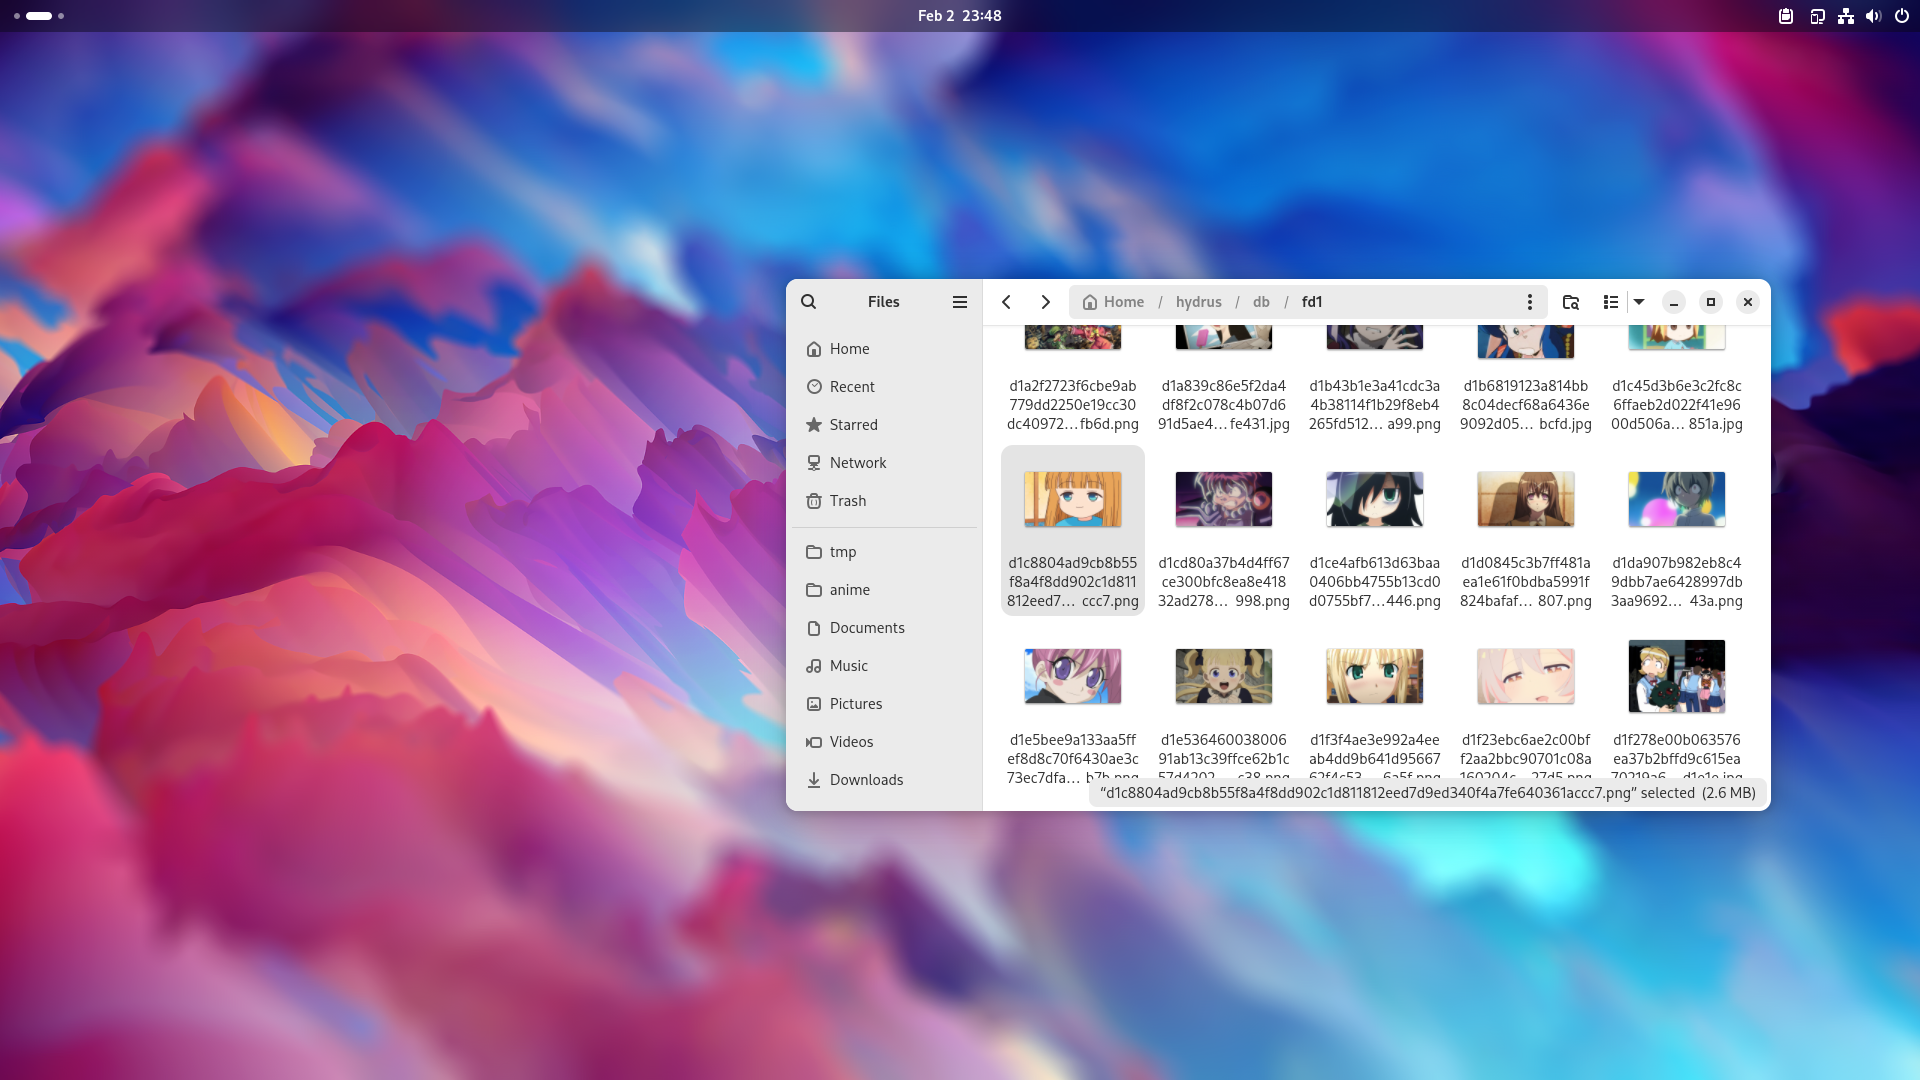
Task: Open Downloads in the sidebar
Action: pos(884,780)
